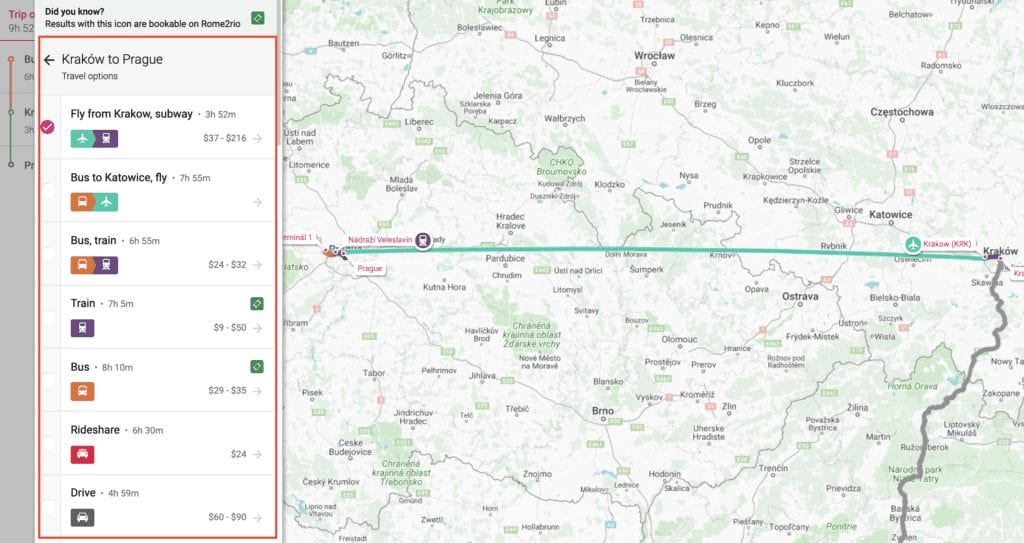
Task: Click the teal airplane icon under Fly from Krakow
Action: (x=82, y=139)
